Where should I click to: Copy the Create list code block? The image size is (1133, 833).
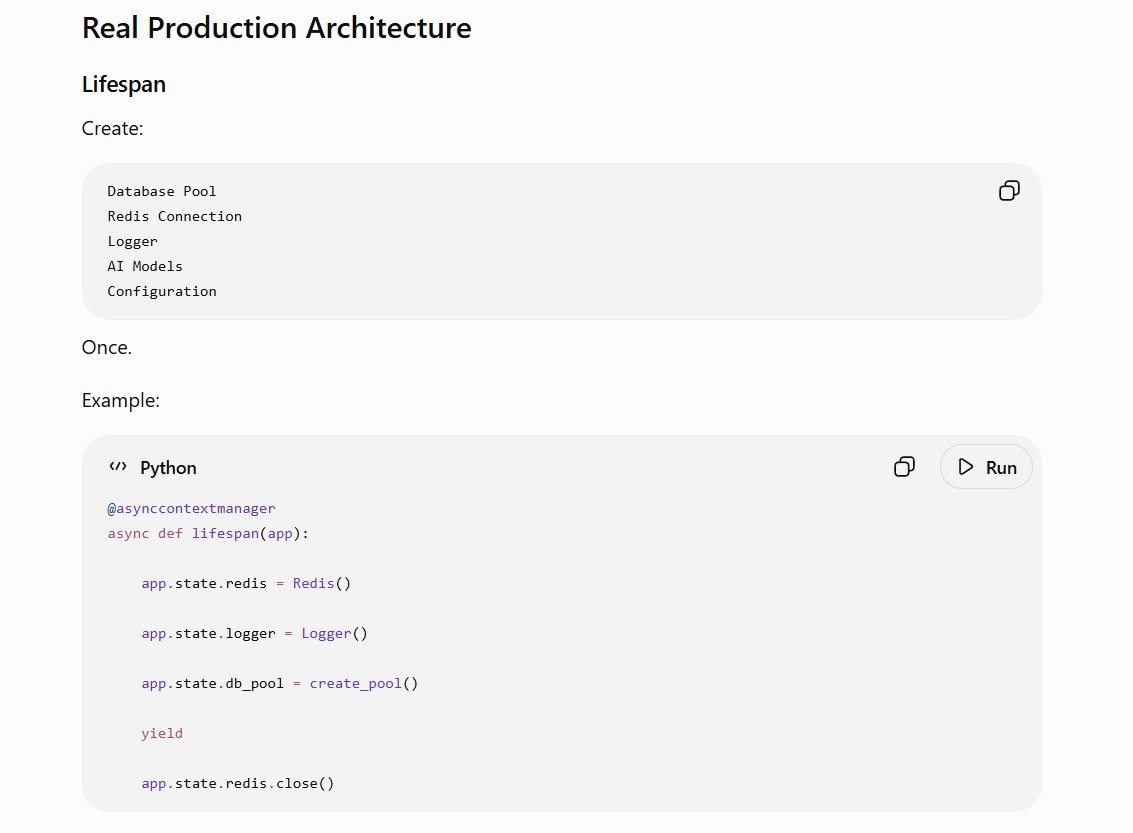[x=1009, y=191]
